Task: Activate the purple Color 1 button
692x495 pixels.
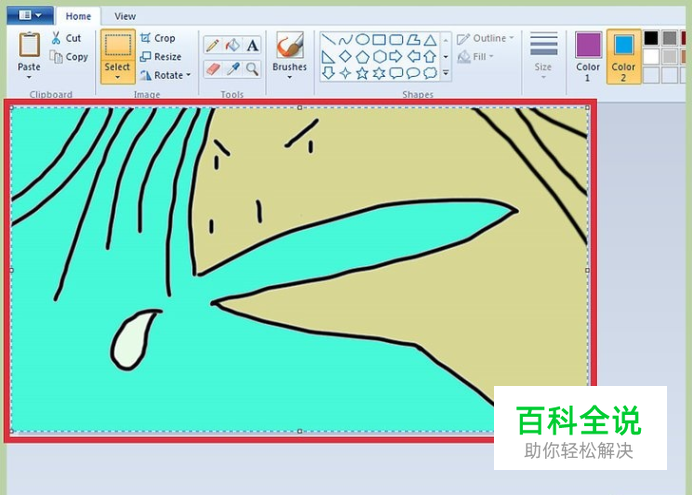Action: (588, 56)
